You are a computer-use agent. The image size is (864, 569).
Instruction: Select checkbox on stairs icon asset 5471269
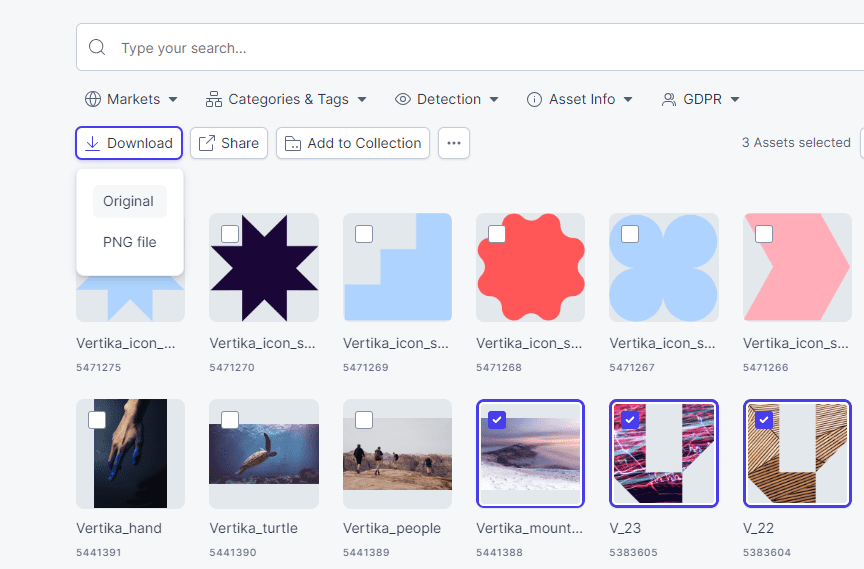coord(364,234)
